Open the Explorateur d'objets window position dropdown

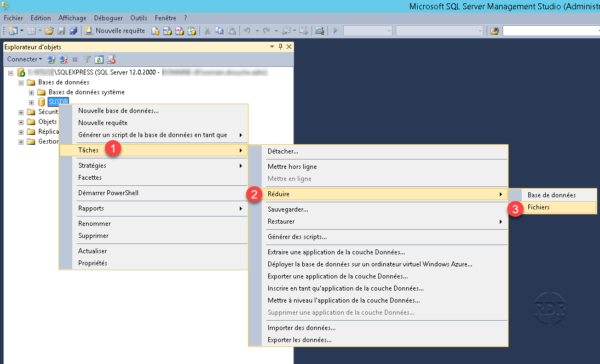pos(272,47)
